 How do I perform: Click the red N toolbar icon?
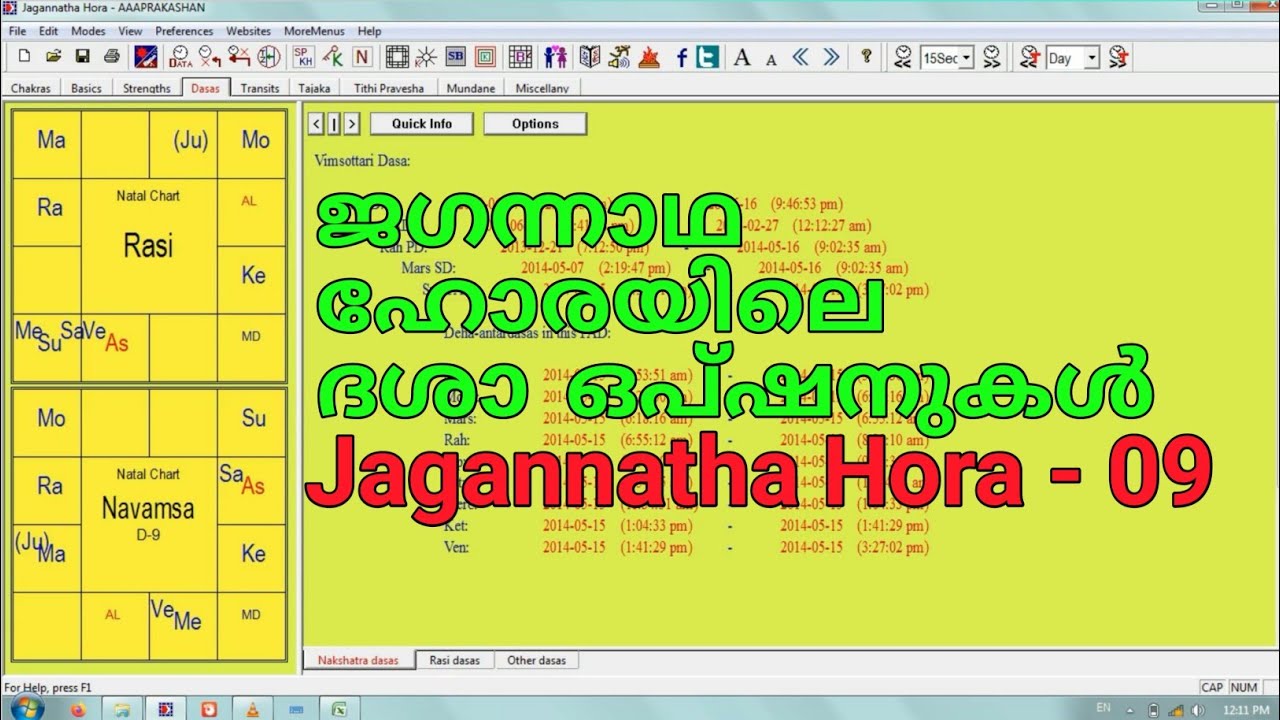(361, 57)
